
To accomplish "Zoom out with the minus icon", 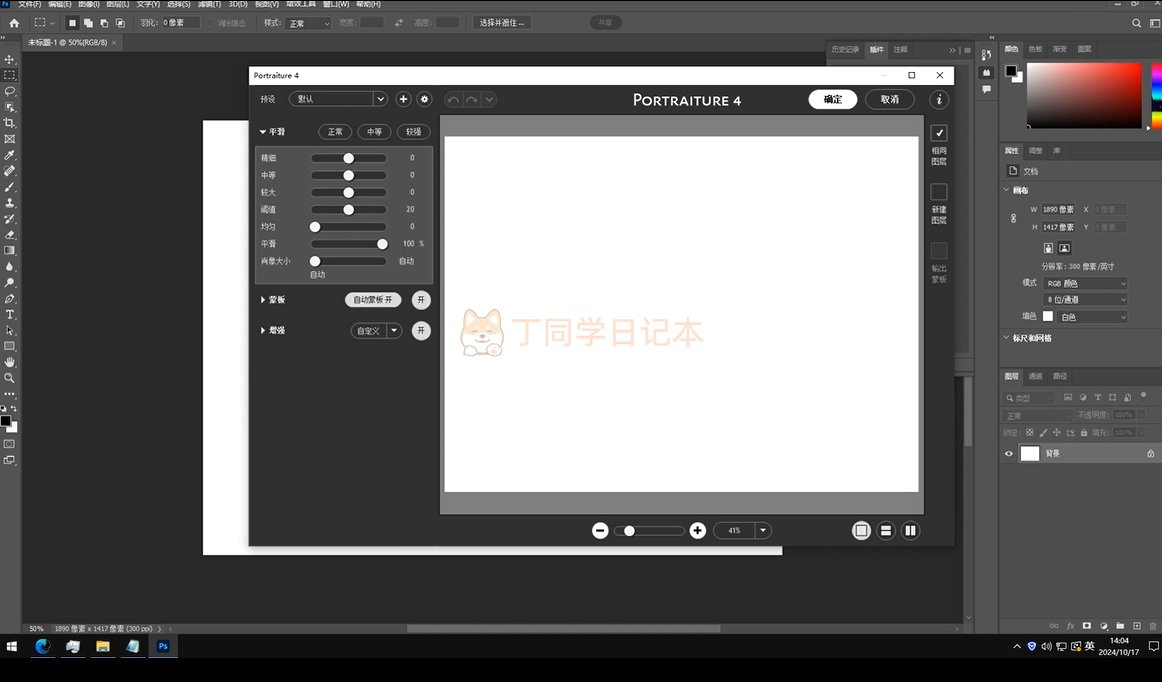I will coord(600,531).
